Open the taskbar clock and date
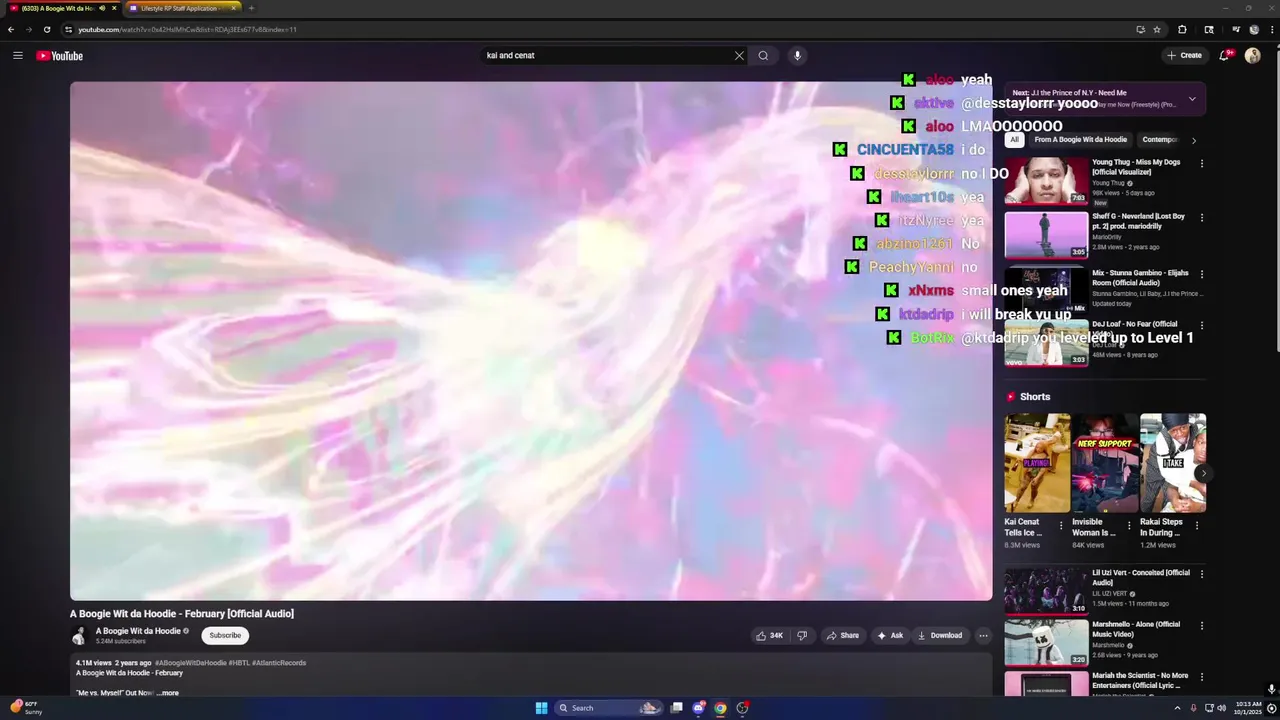1280x720 pixels. pyautogui.click(x=1248, y=708)
